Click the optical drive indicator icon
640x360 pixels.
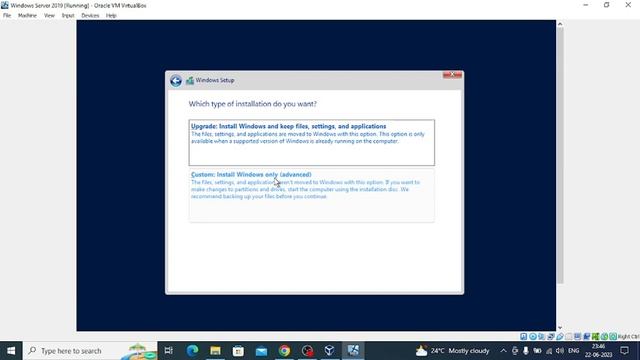(533, 336)
